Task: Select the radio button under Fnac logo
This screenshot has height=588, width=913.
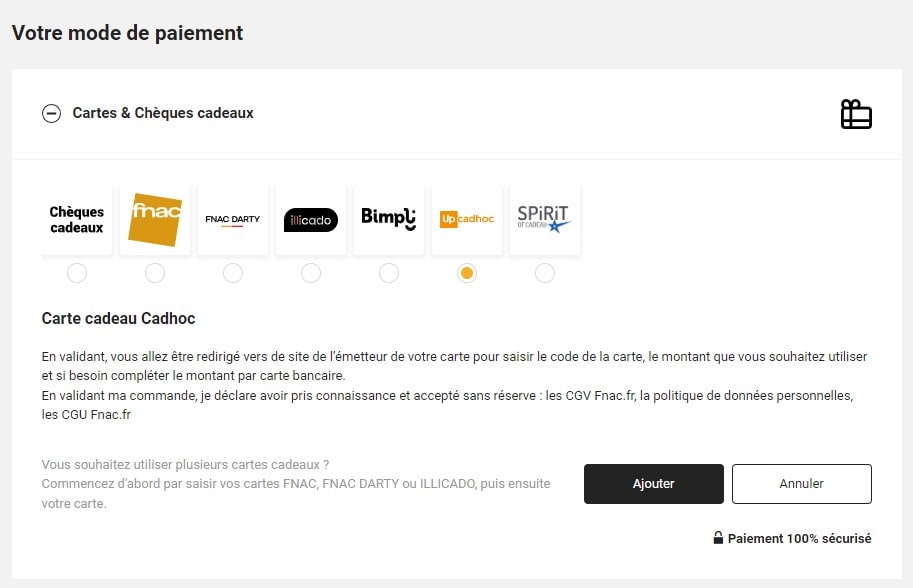Action: tap(155, 273)
